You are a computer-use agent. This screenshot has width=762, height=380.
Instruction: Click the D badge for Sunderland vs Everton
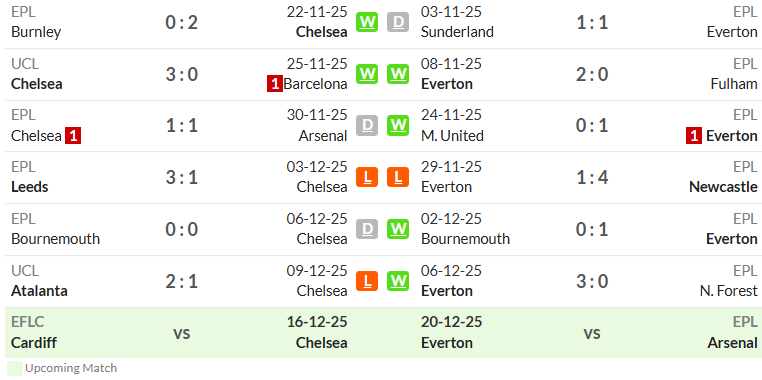click(398, 22)
